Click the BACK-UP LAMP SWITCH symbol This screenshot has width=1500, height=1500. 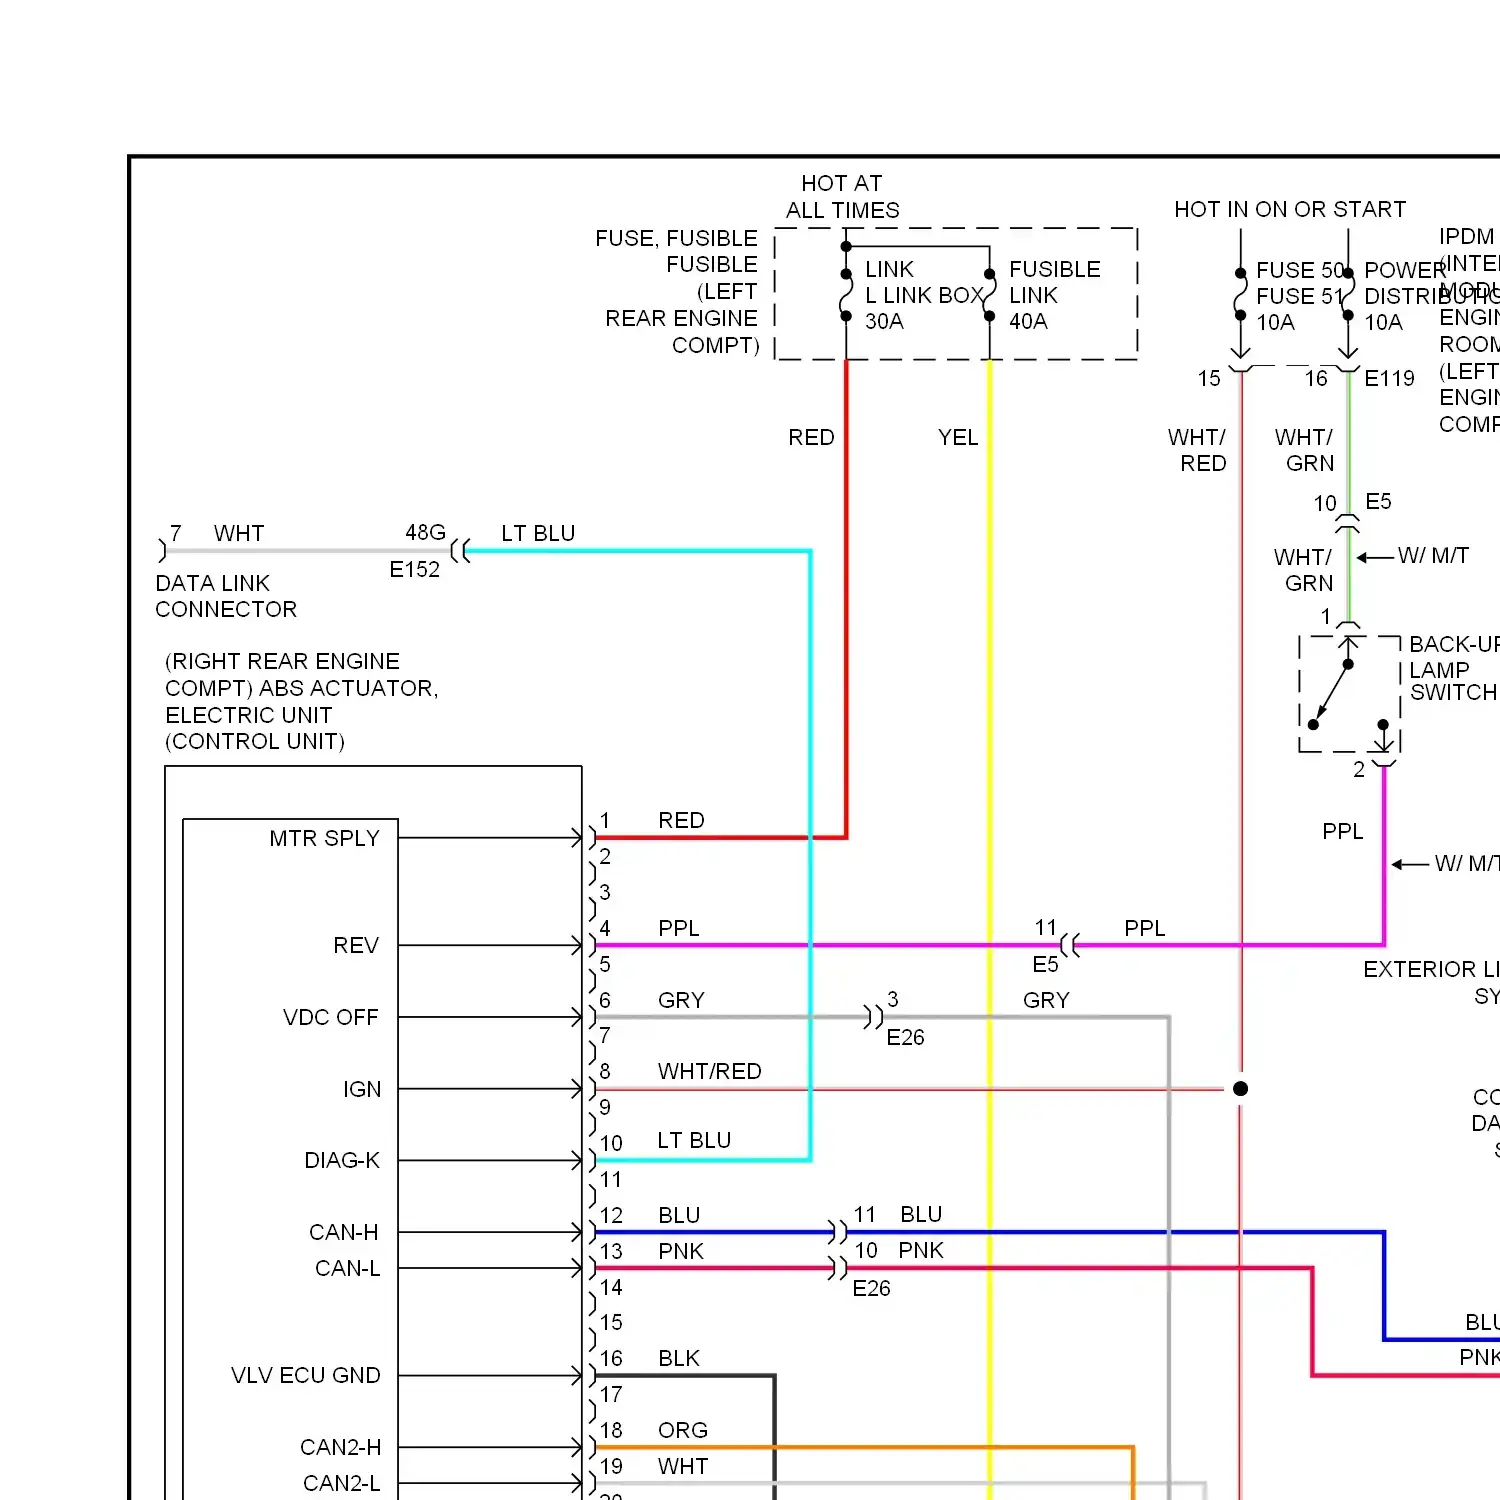1349,693
